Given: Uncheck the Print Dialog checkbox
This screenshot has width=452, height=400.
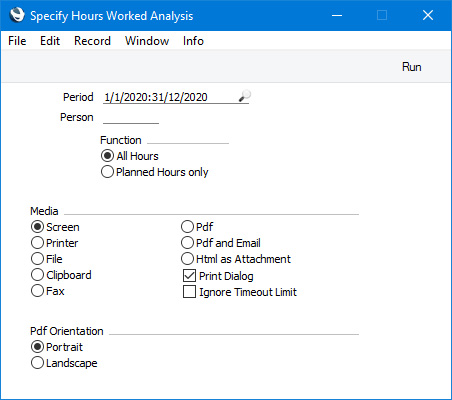Looking at the screenshot, I should 189,276.
